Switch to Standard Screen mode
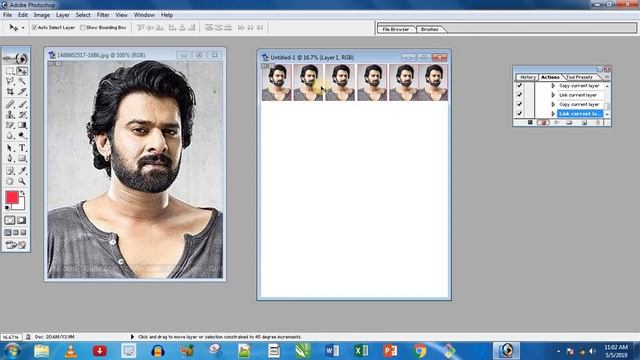This screenshot has height=360, width=640. tap(8, 233)
